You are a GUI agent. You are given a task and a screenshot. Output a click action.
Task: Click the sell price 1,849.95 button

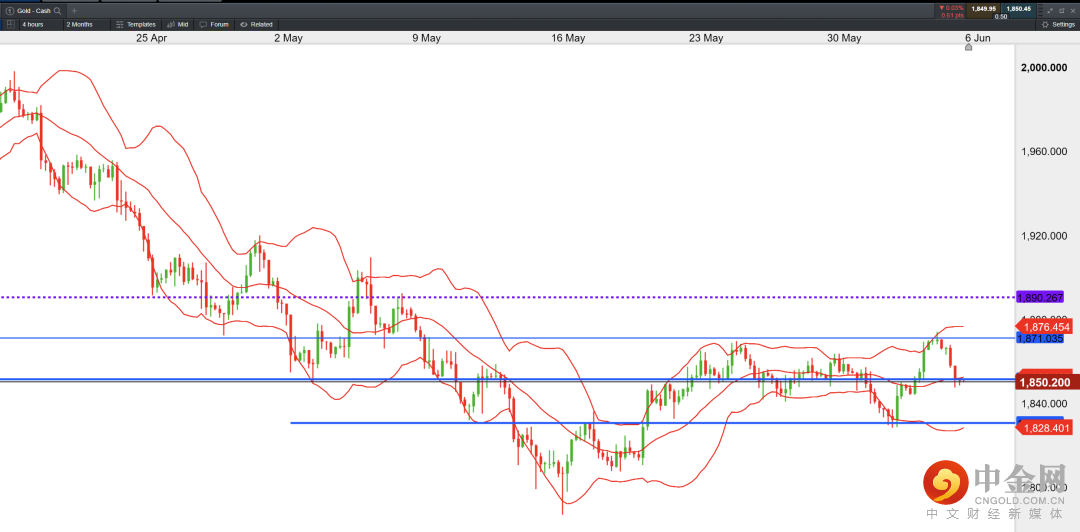[x=983, y=9]
